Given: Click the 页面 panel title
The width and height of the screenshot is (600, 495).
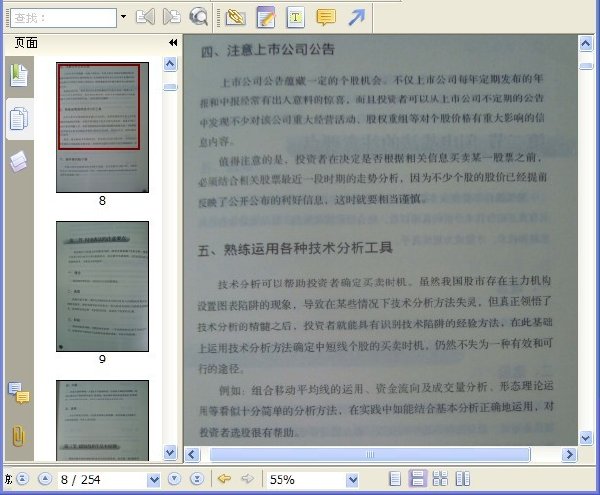Looking at the screenshot, I should (26, 42).
